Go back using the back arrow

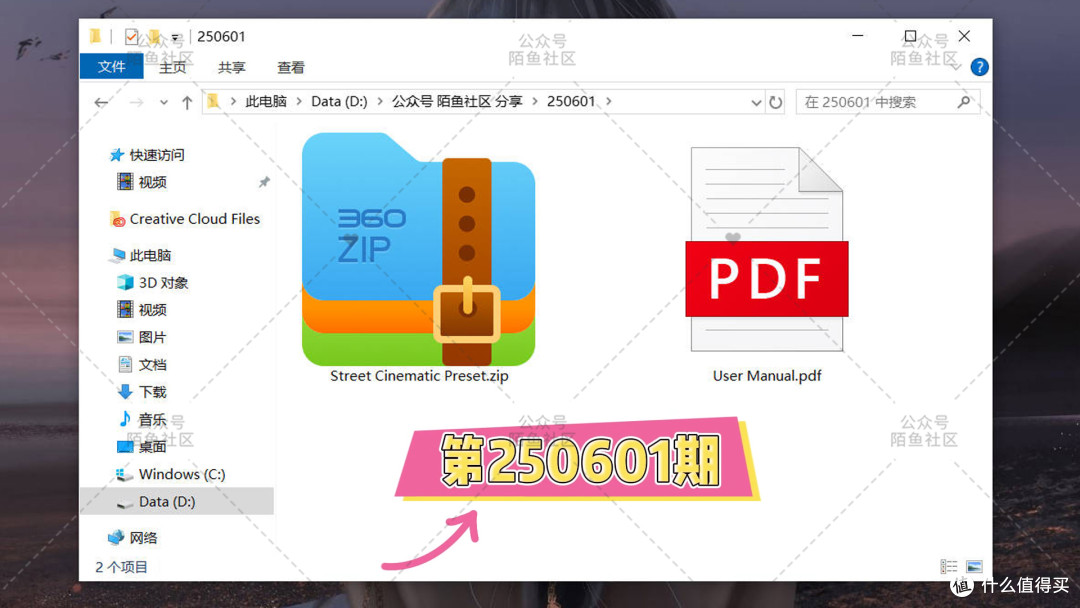[101, 102]
